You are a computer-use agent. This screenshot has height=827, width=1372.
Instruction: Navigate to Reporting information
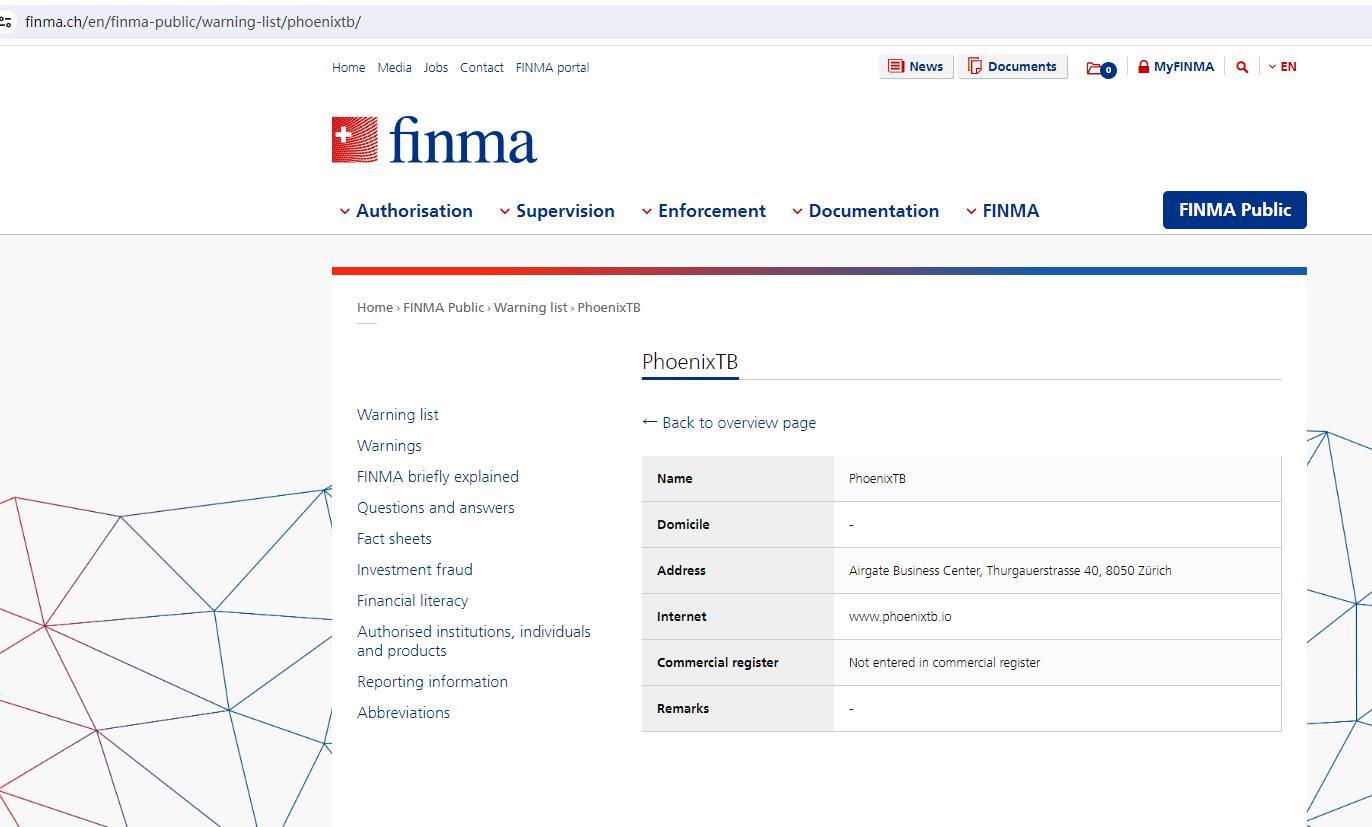pyautogui.click(x=432, y=682)
